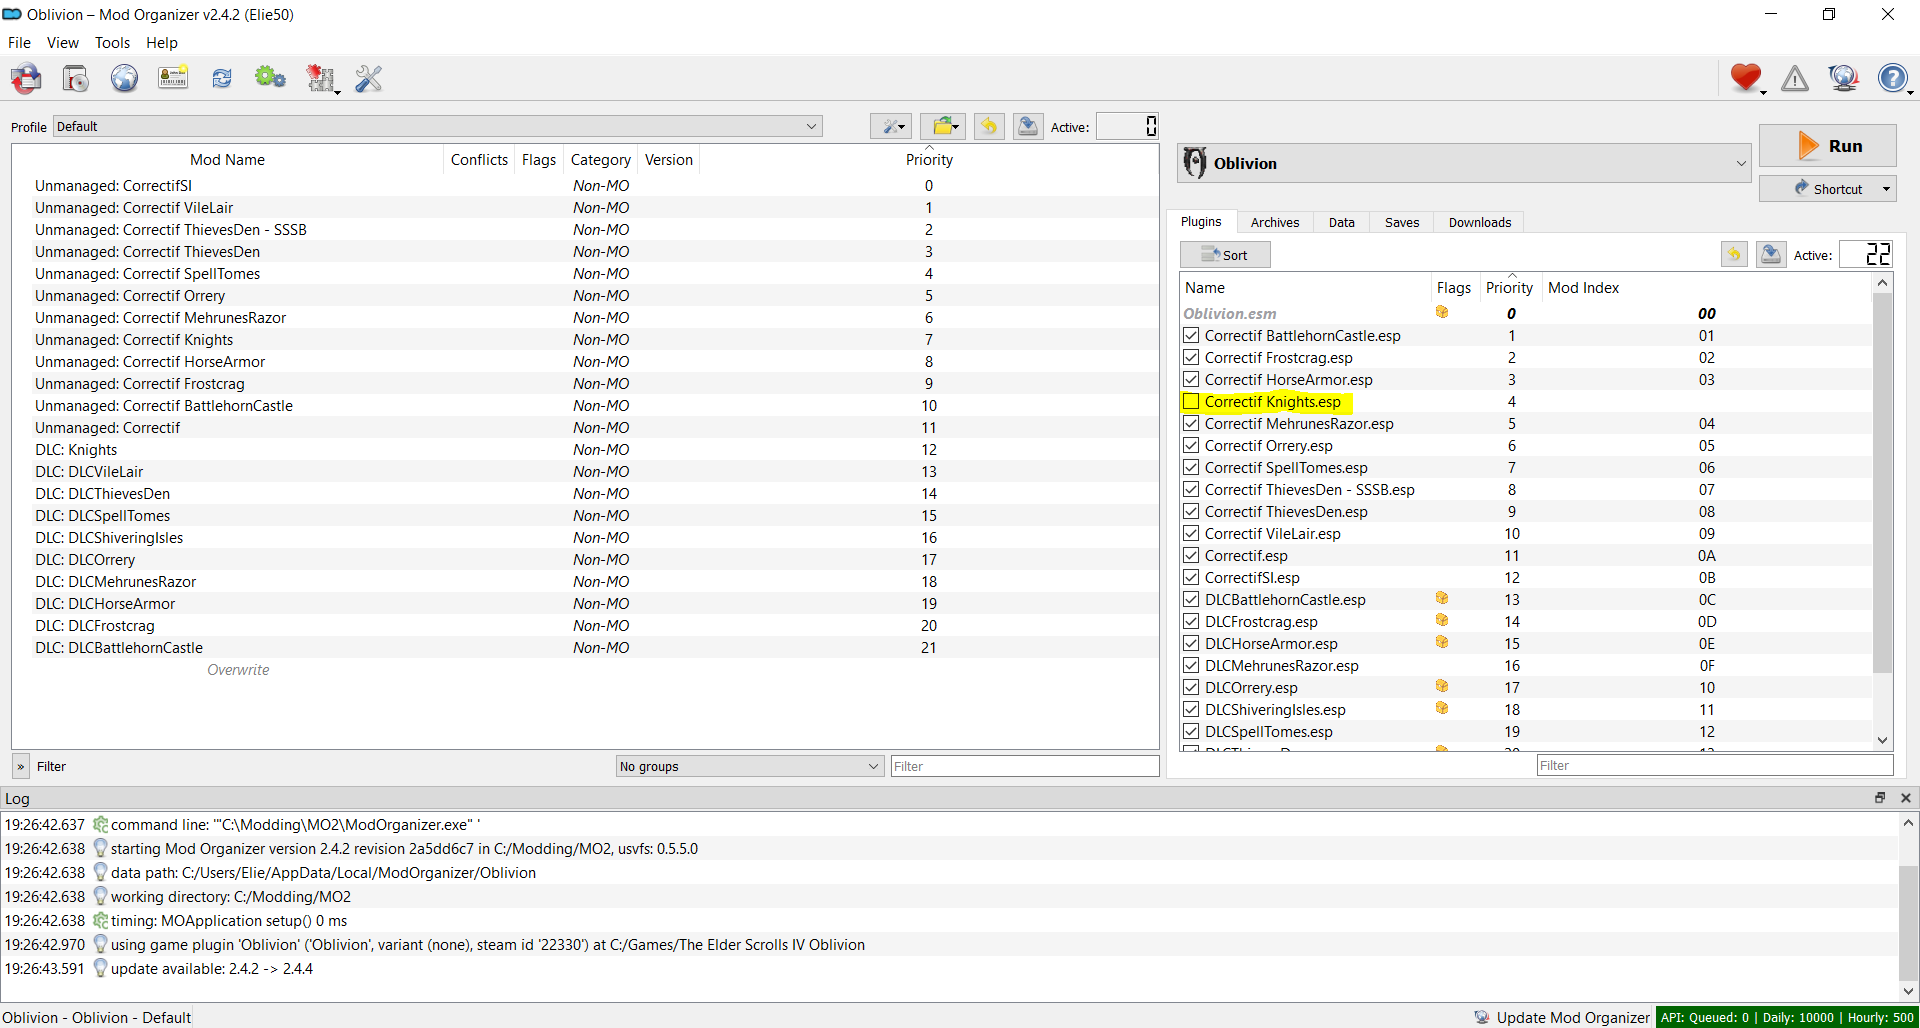The height and width of the screenshot is (1028, 1920).
Task: Uncheck the DLCSpellTomes.esp plugin
Action: (1191, 732)
